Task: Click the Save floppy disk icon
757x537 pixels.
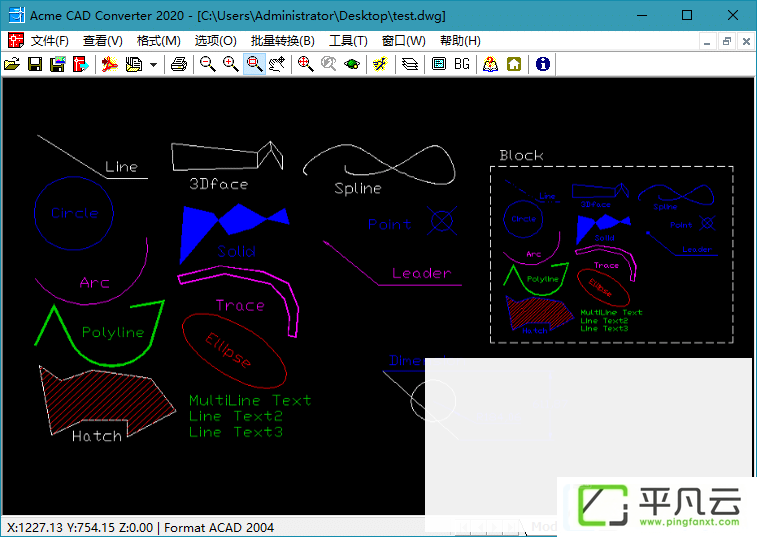Action: coord(35,64)
